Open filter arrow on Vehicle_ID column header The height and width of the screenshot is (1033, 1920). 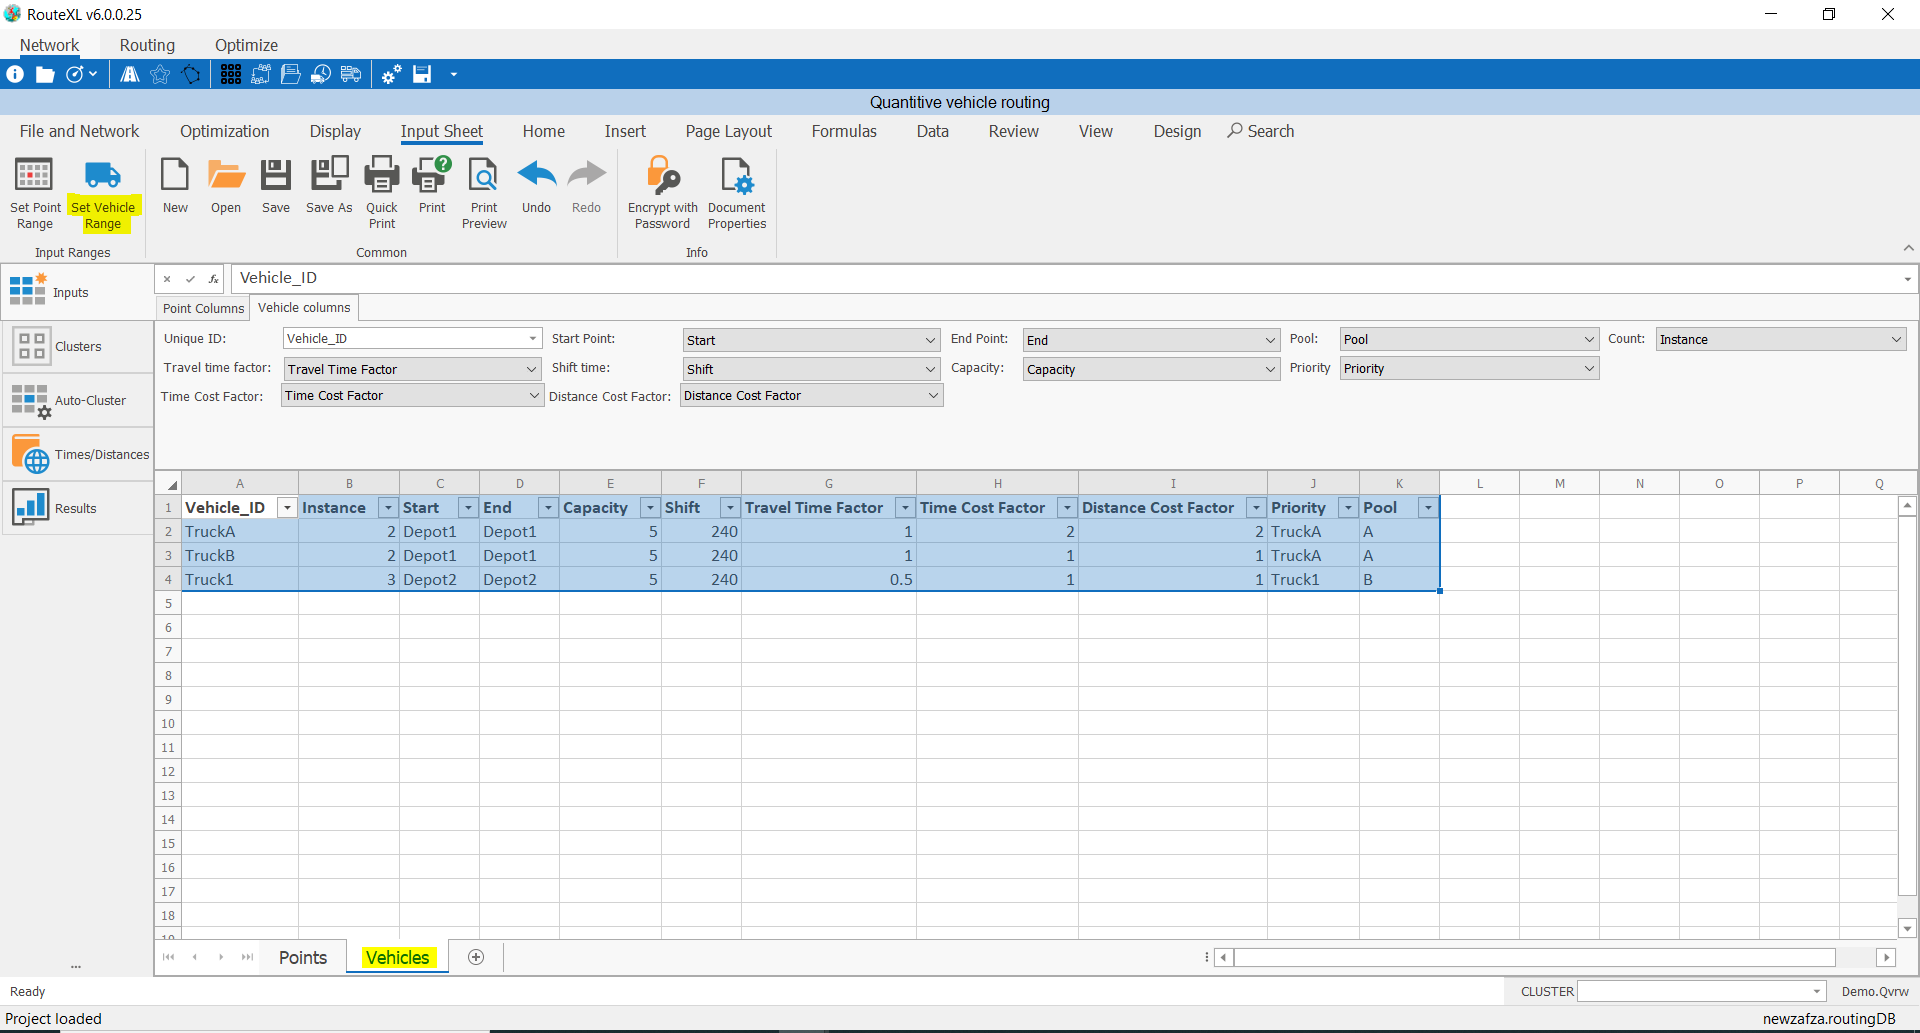point(287,508)
